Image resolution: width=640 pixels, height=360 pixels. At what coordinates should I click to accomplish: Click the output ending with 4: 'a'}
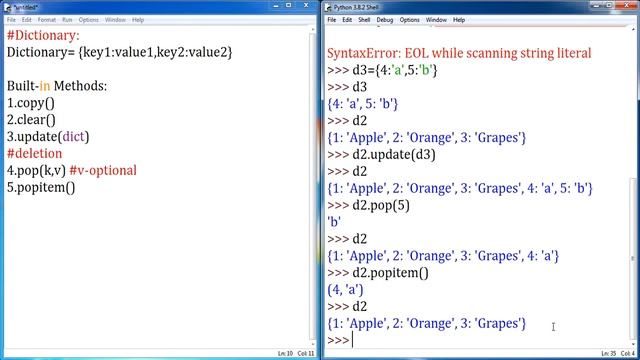[443, 256]
